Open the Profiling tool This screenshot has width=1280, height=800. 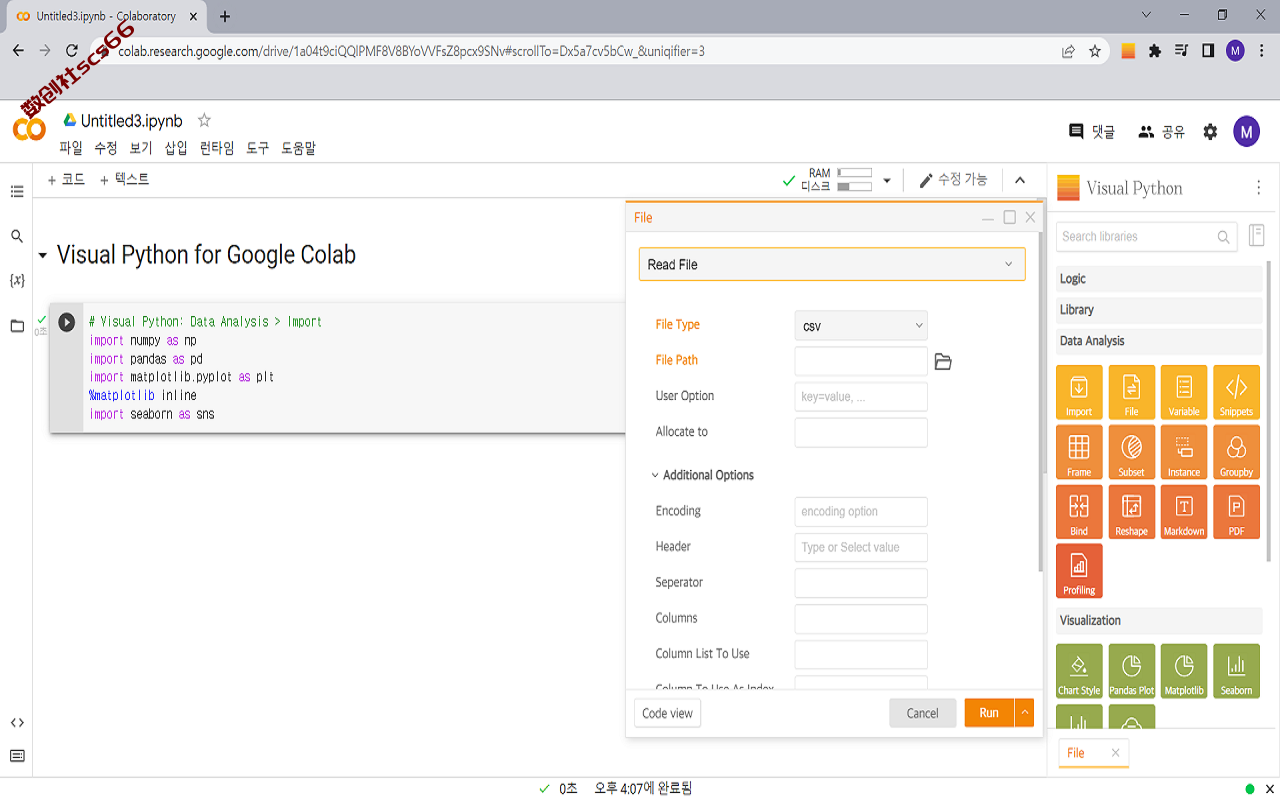coord(1079,571)
